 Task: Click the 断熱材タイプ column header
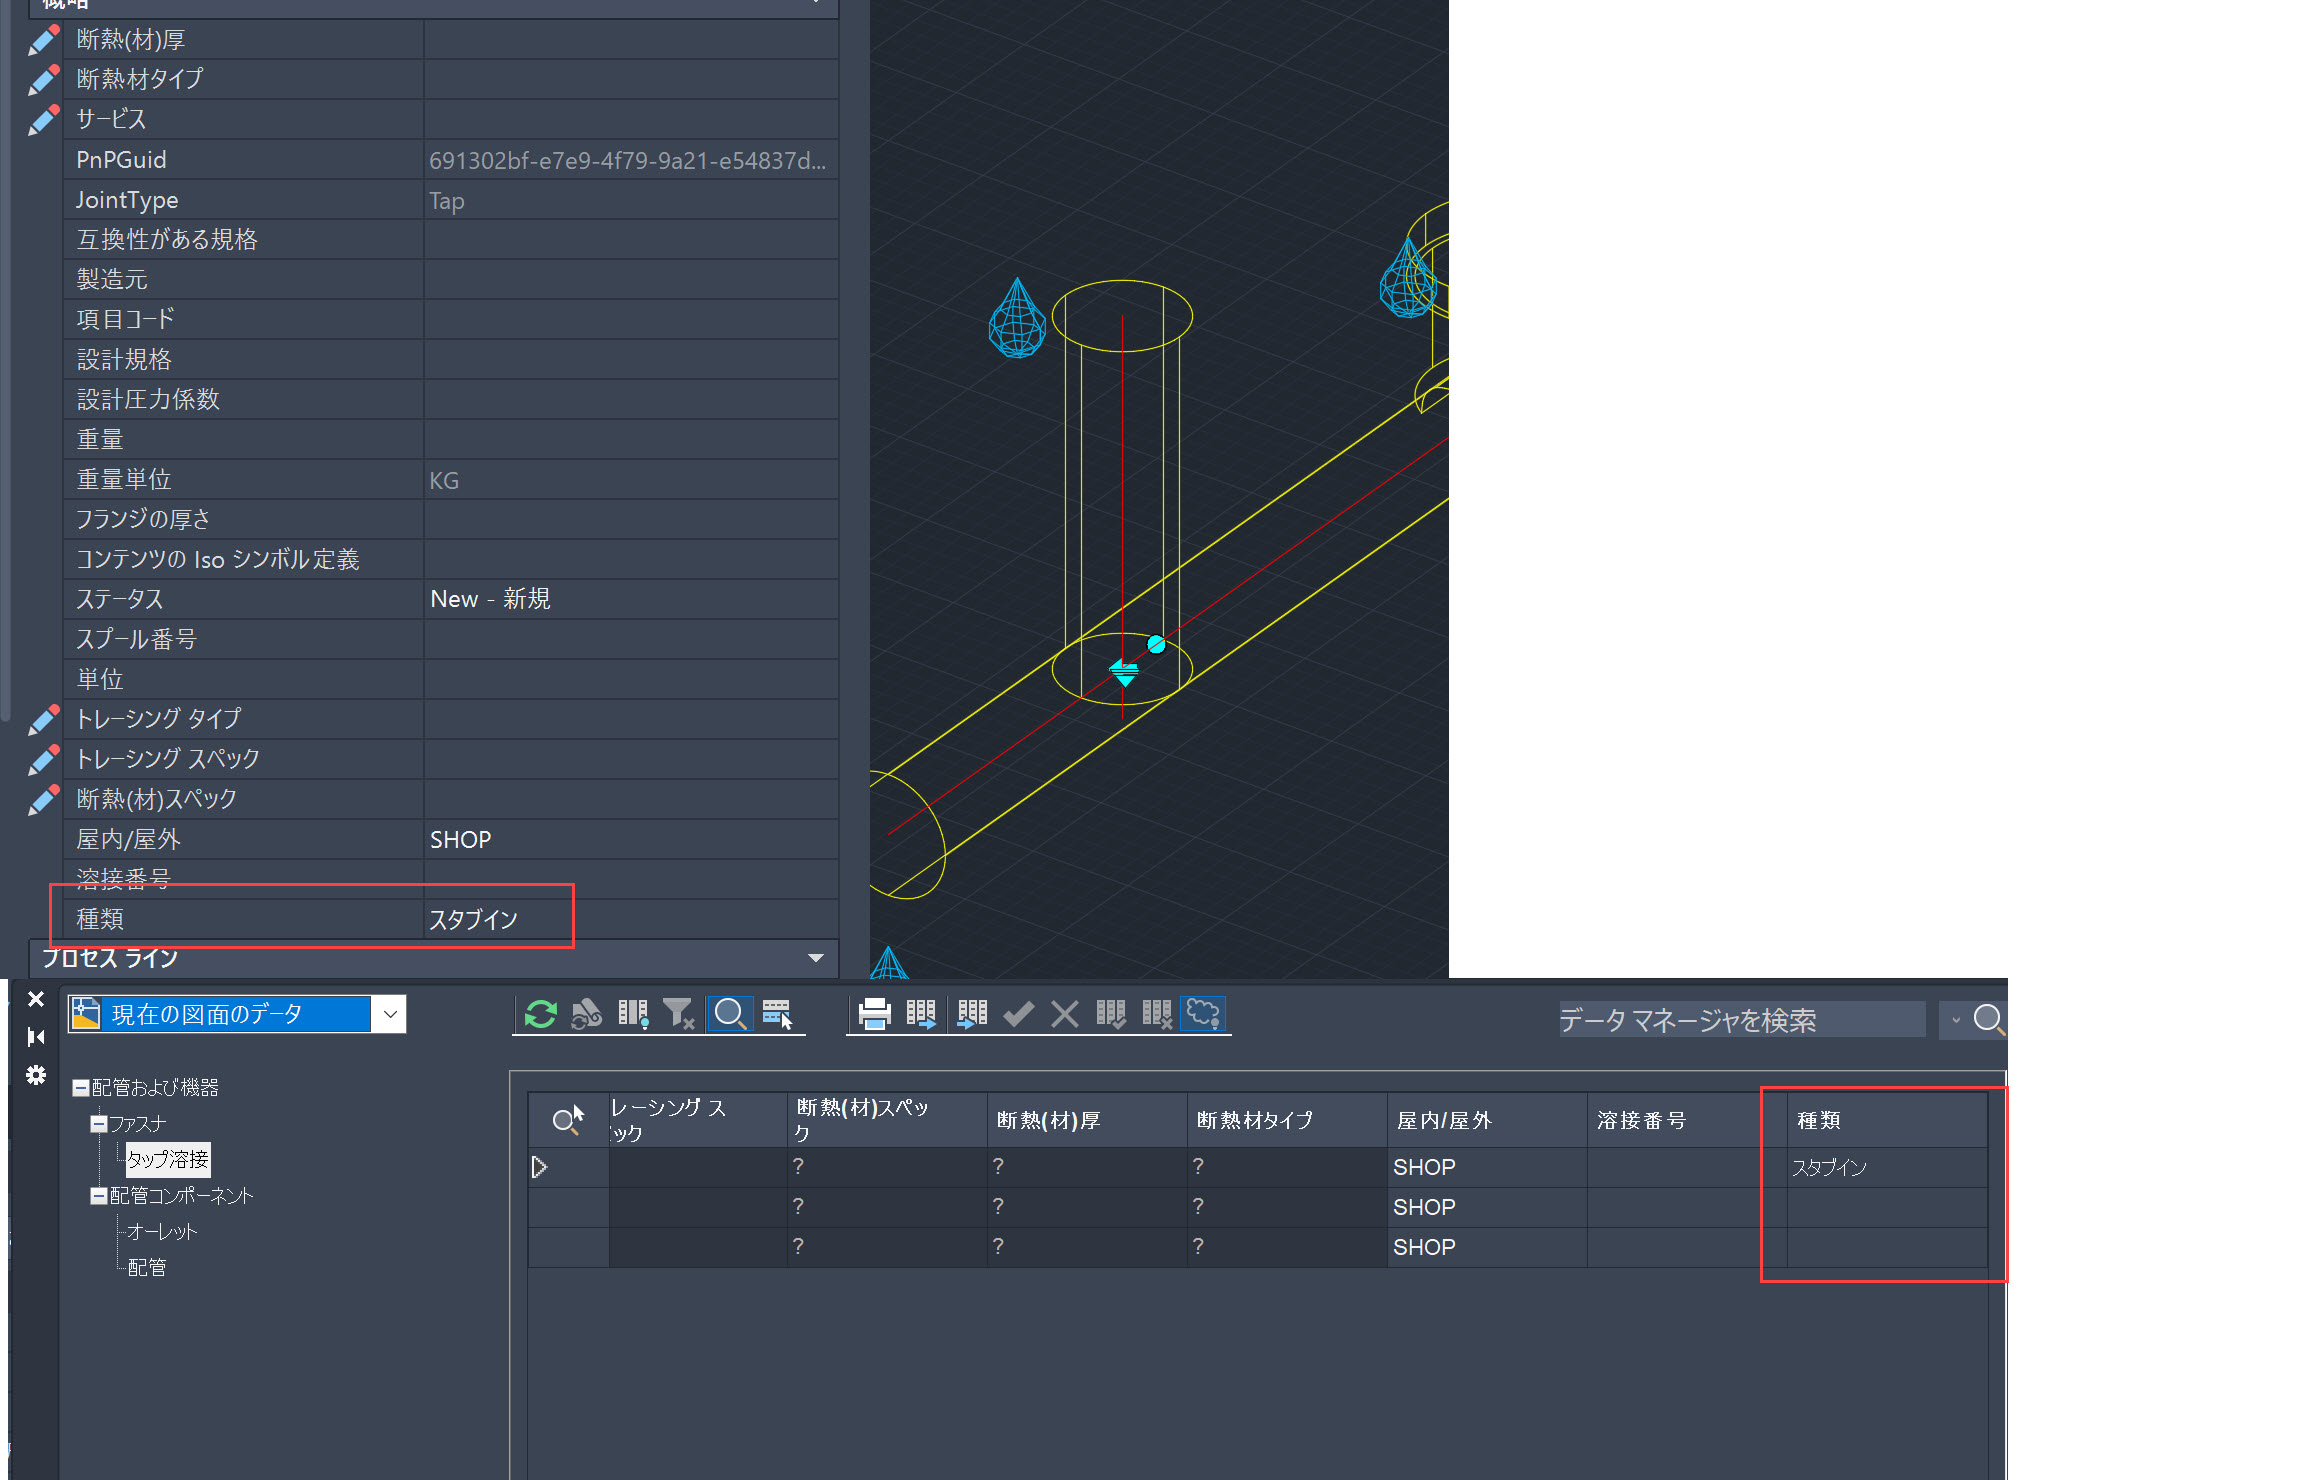pyautogui.click(x=1286, y=1120)
